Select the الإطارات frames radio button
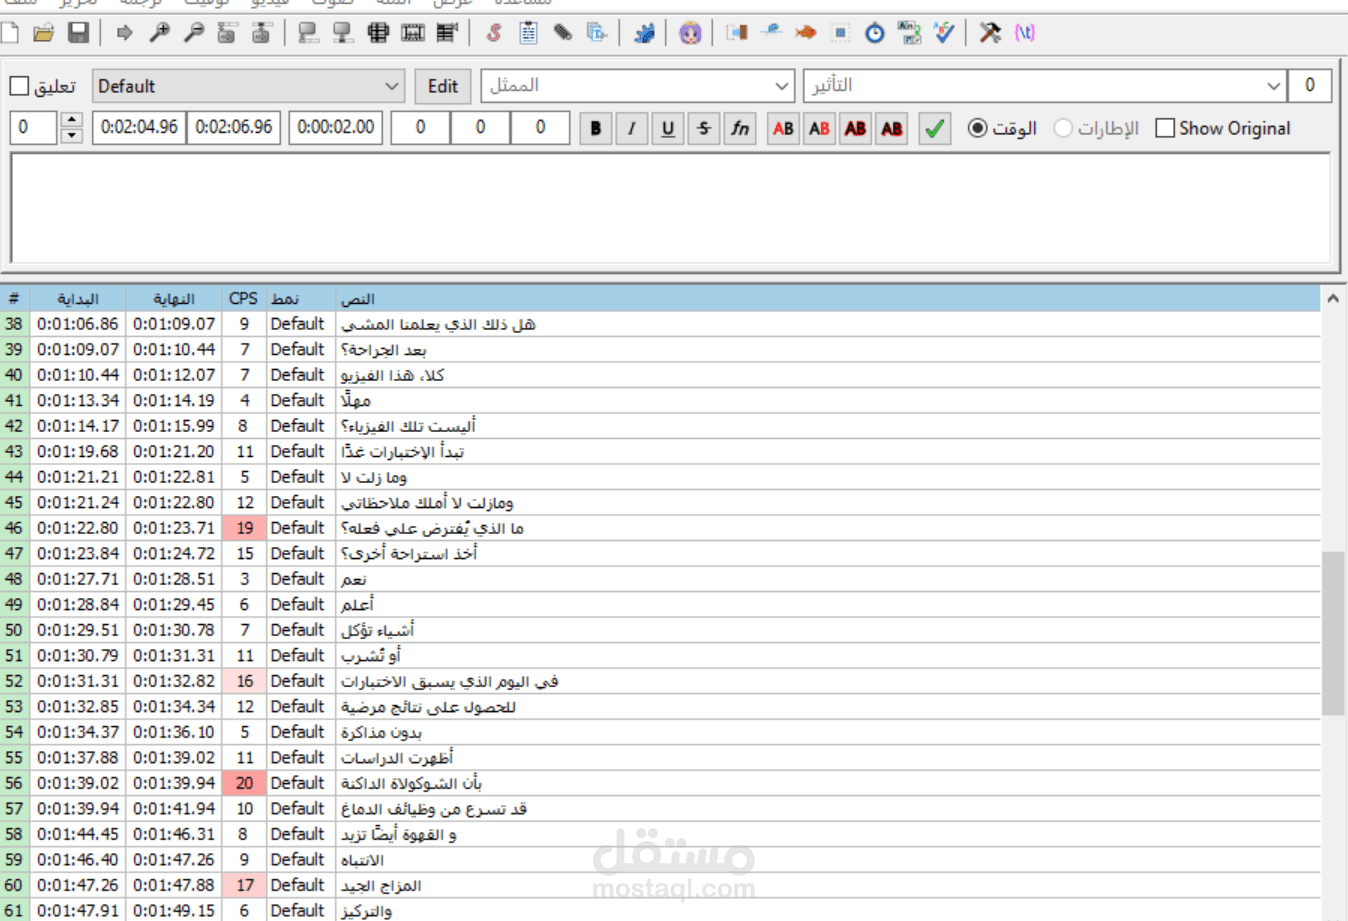 click(1063, 128)
